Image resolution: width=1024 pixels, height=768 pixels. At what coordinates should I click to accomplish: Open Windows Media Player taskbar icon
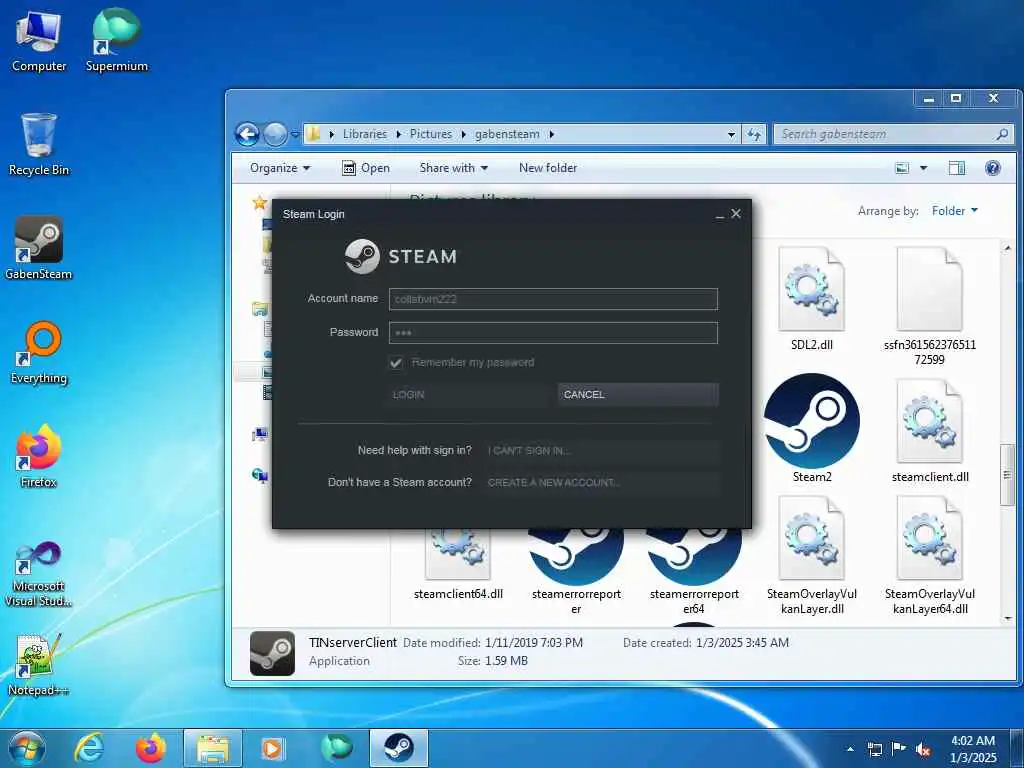(272, 748)
